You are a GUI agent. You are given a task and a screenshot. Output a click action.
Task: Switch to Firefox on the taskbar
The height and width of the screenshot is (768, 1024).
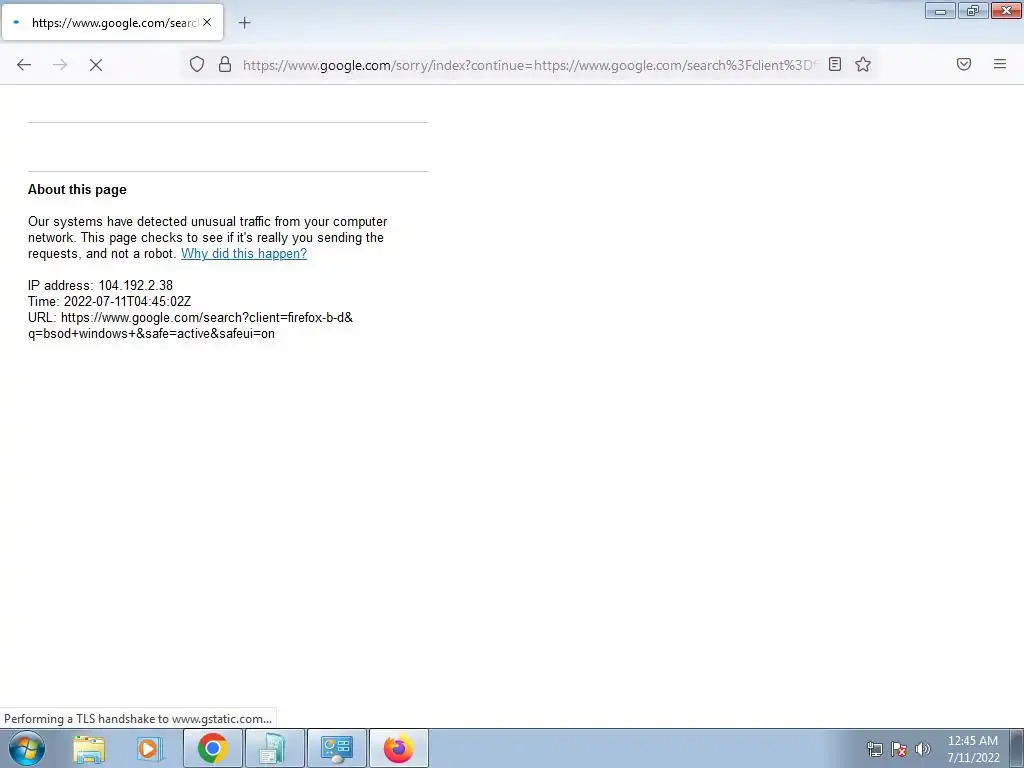399,748
